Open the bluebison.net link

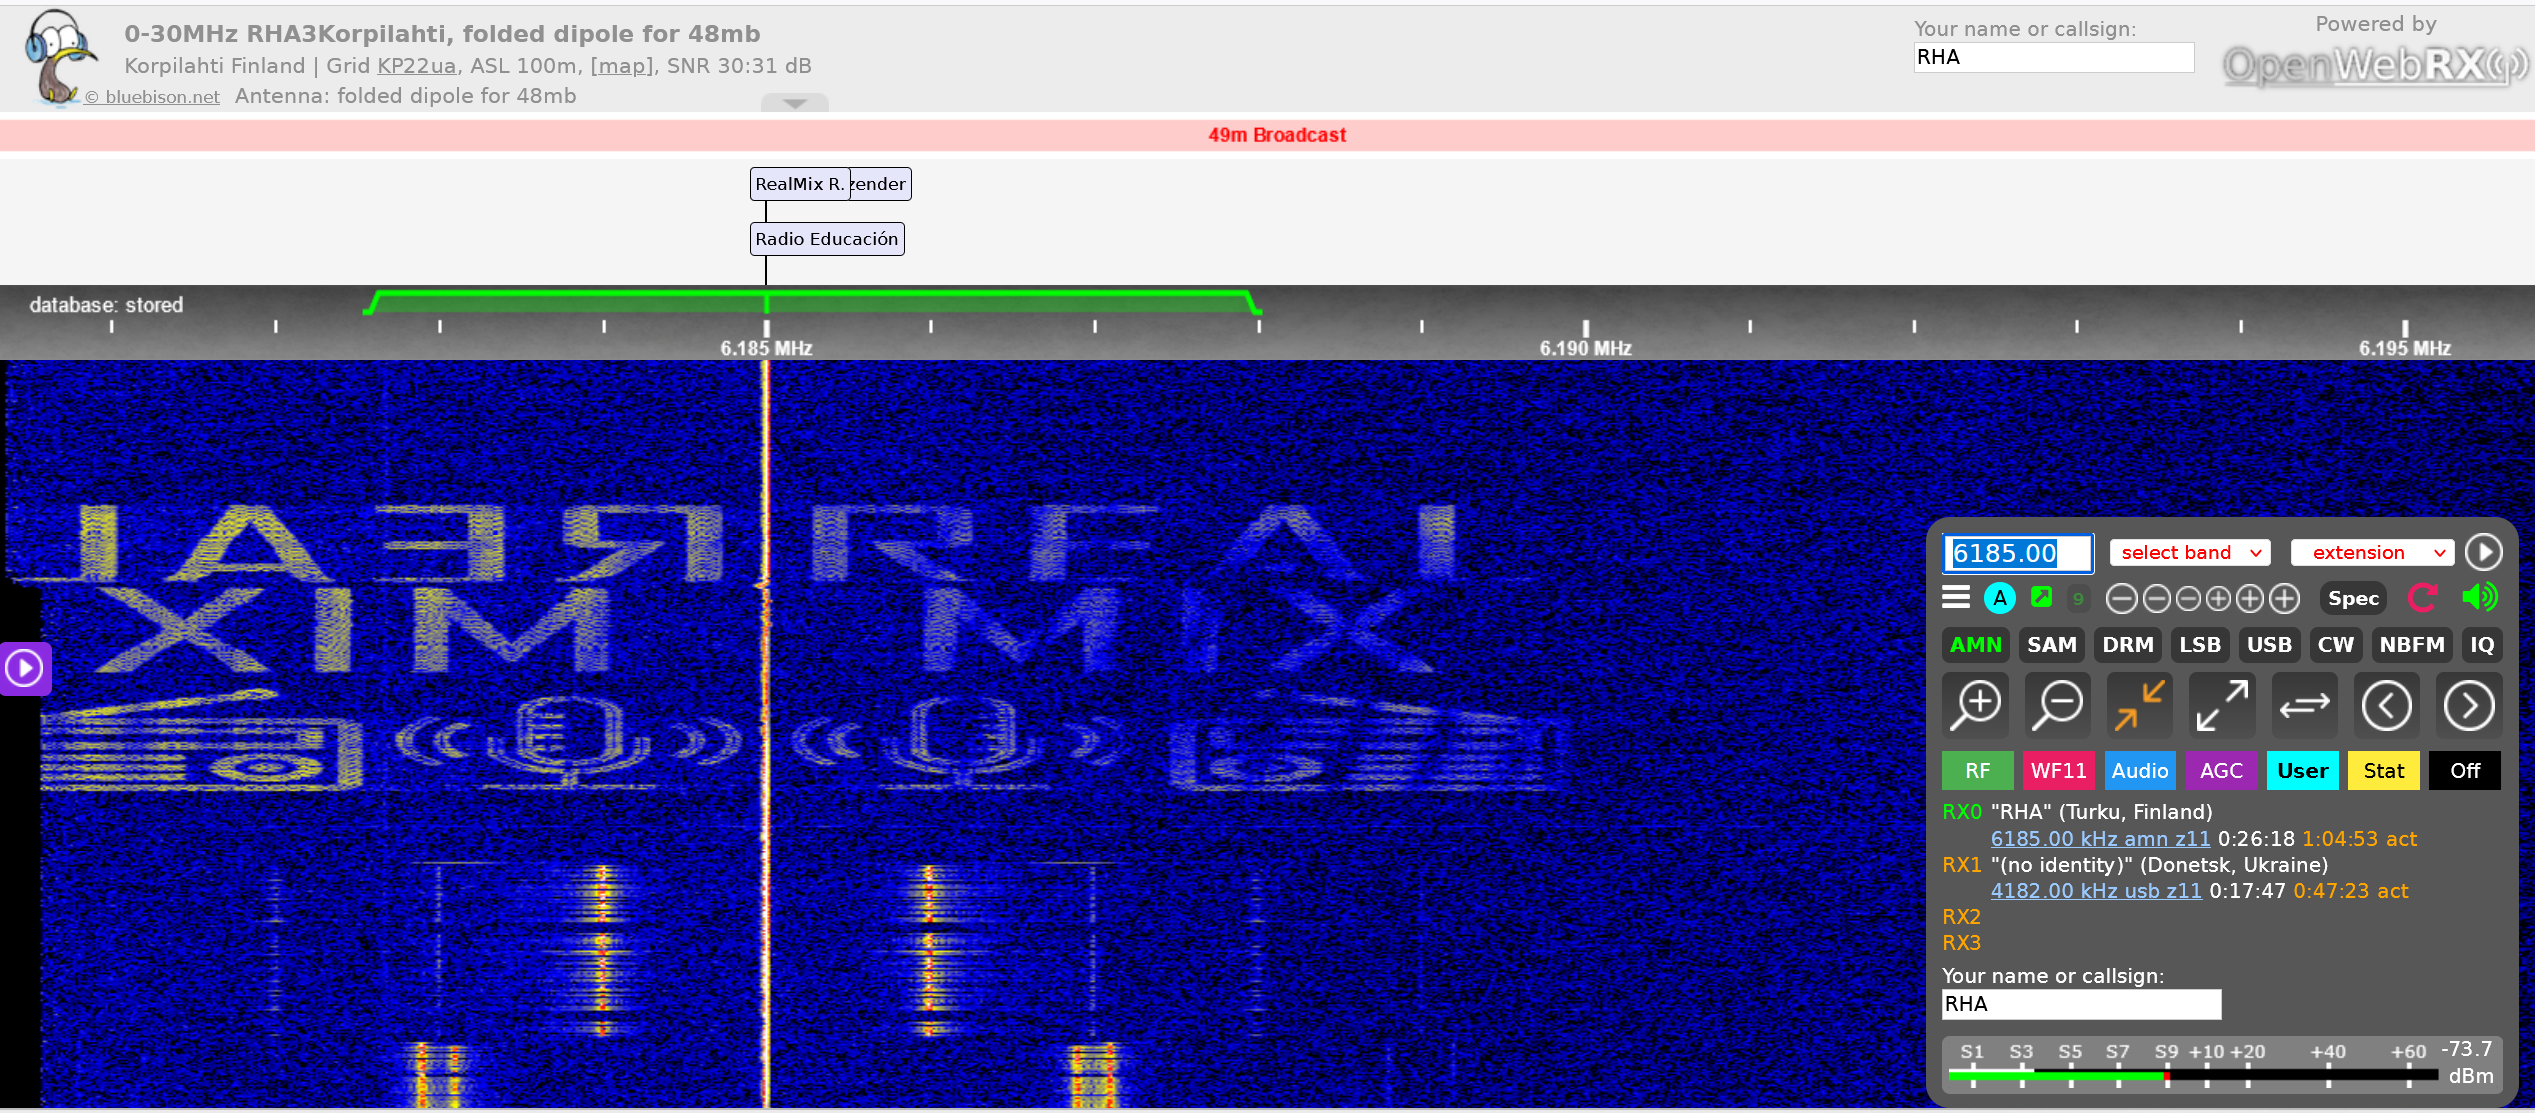coord(153,97)
